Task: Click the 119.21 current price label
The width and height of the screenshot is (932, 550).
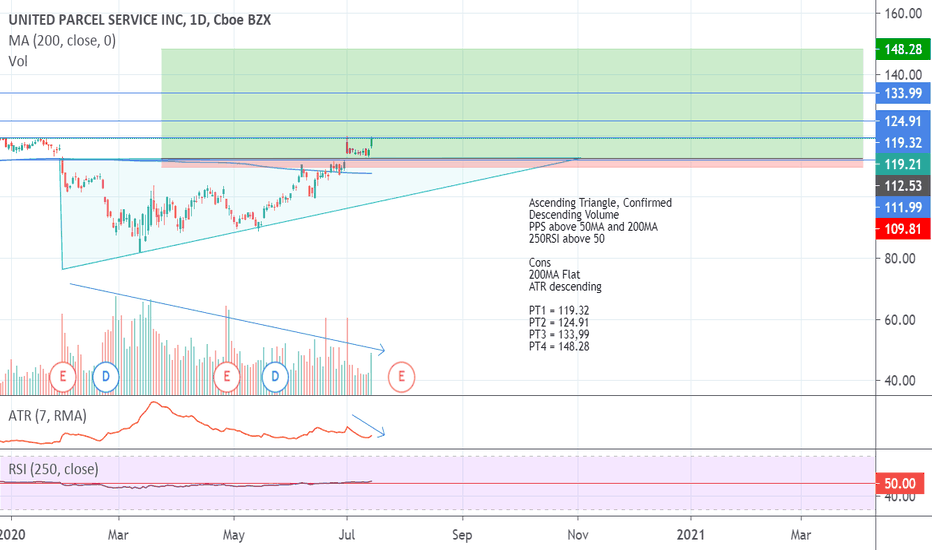Action: point(903,164)
